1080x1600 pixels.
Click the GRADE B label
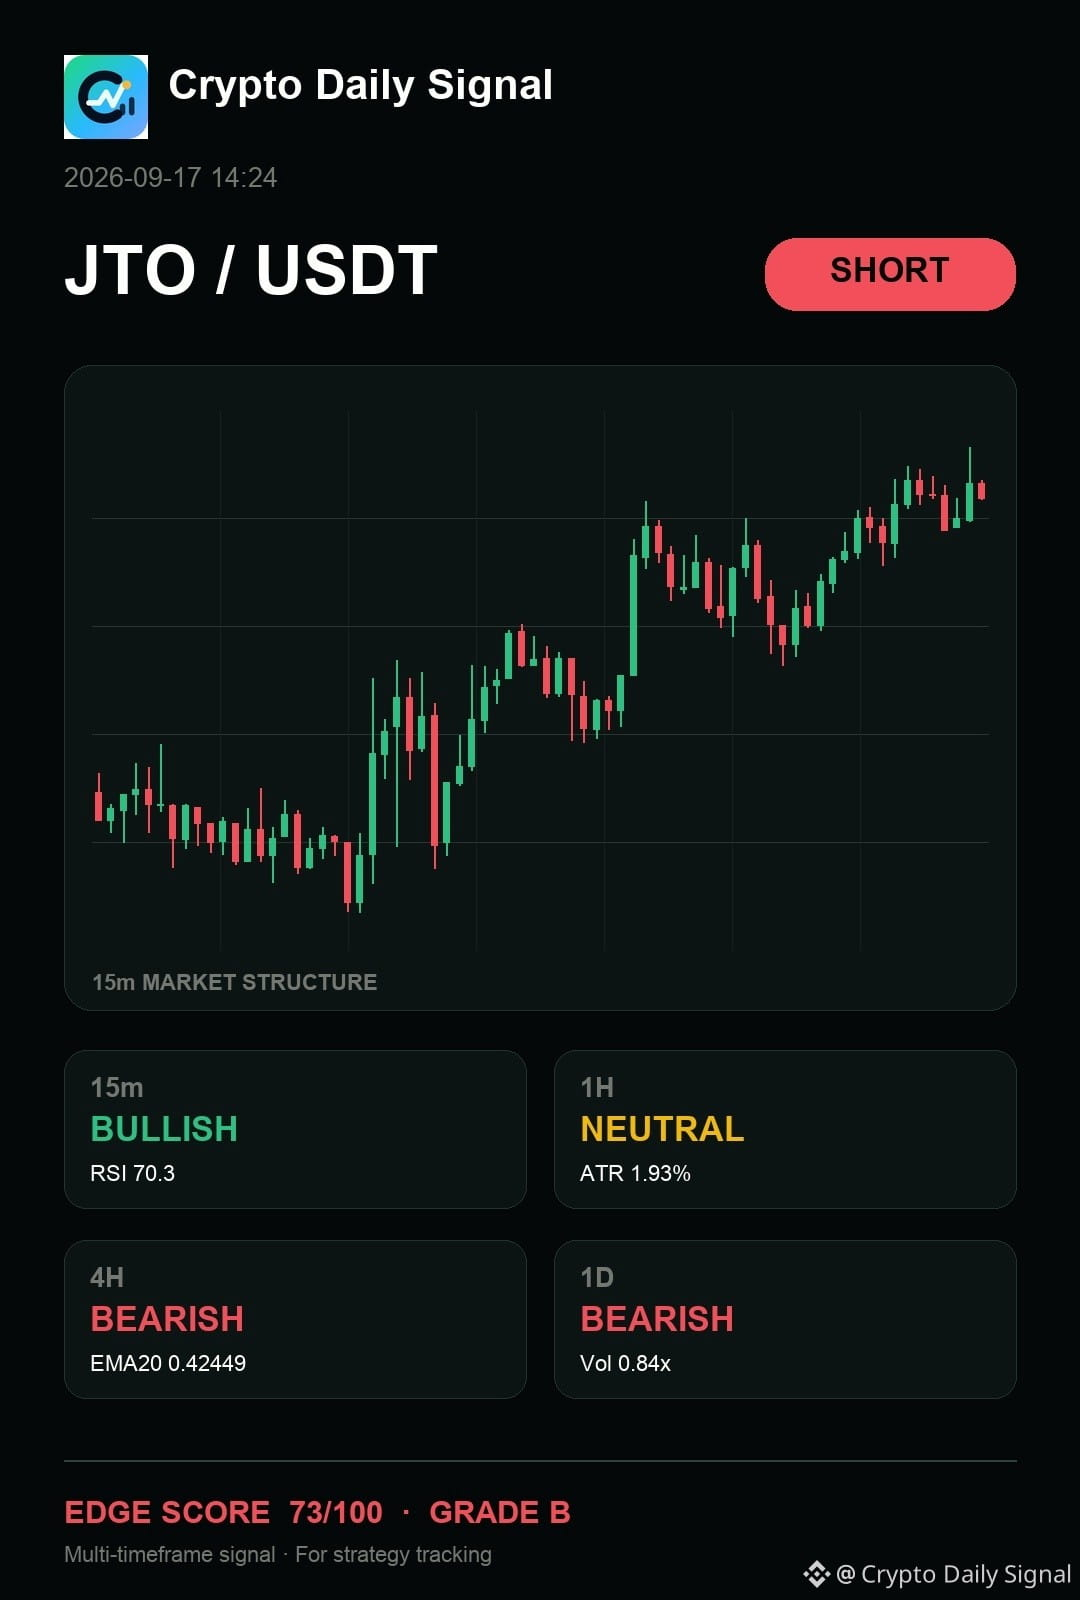pyautogui.click(x=500, y=1512)
